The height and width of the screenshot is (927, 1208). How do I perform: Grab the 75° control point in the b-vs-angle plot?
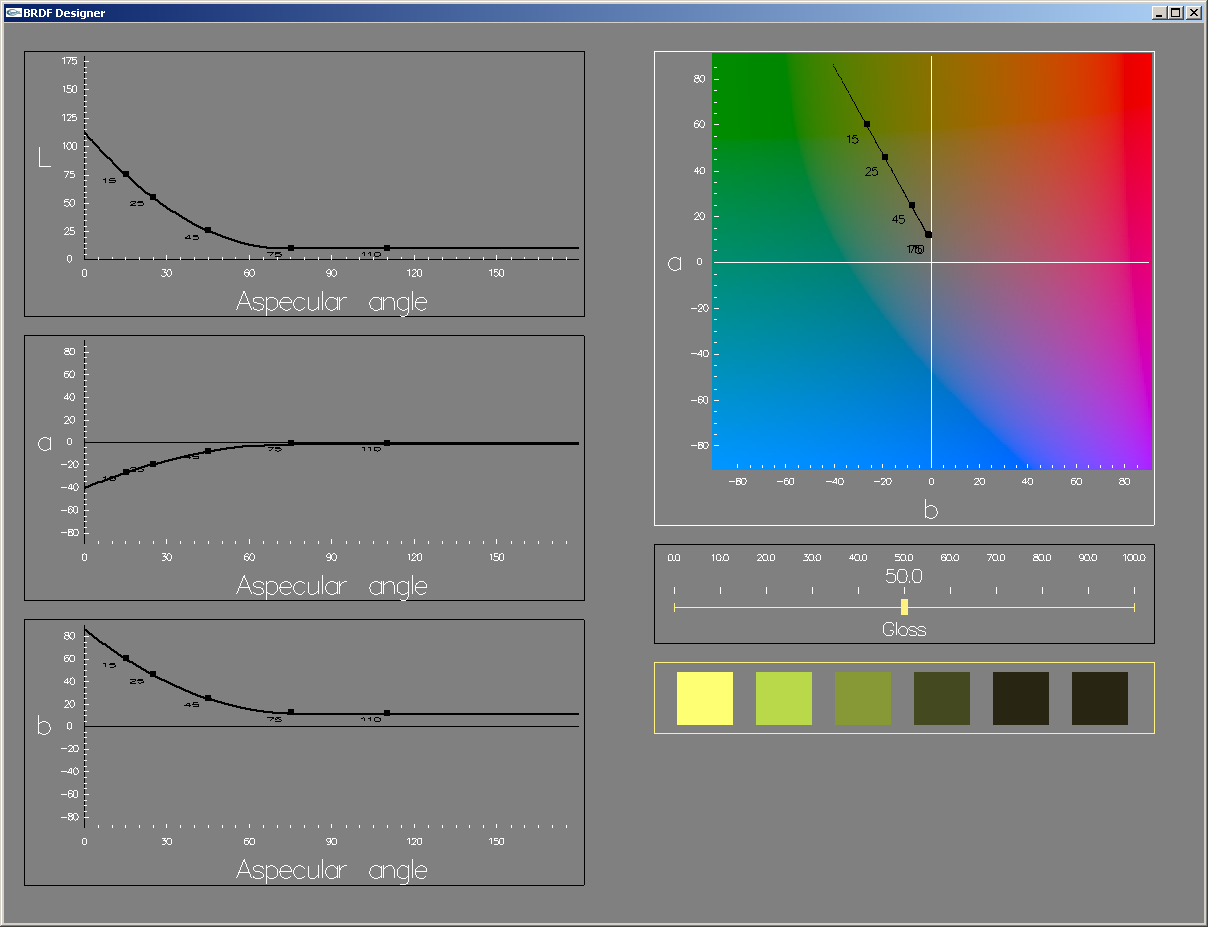[291, 712]
